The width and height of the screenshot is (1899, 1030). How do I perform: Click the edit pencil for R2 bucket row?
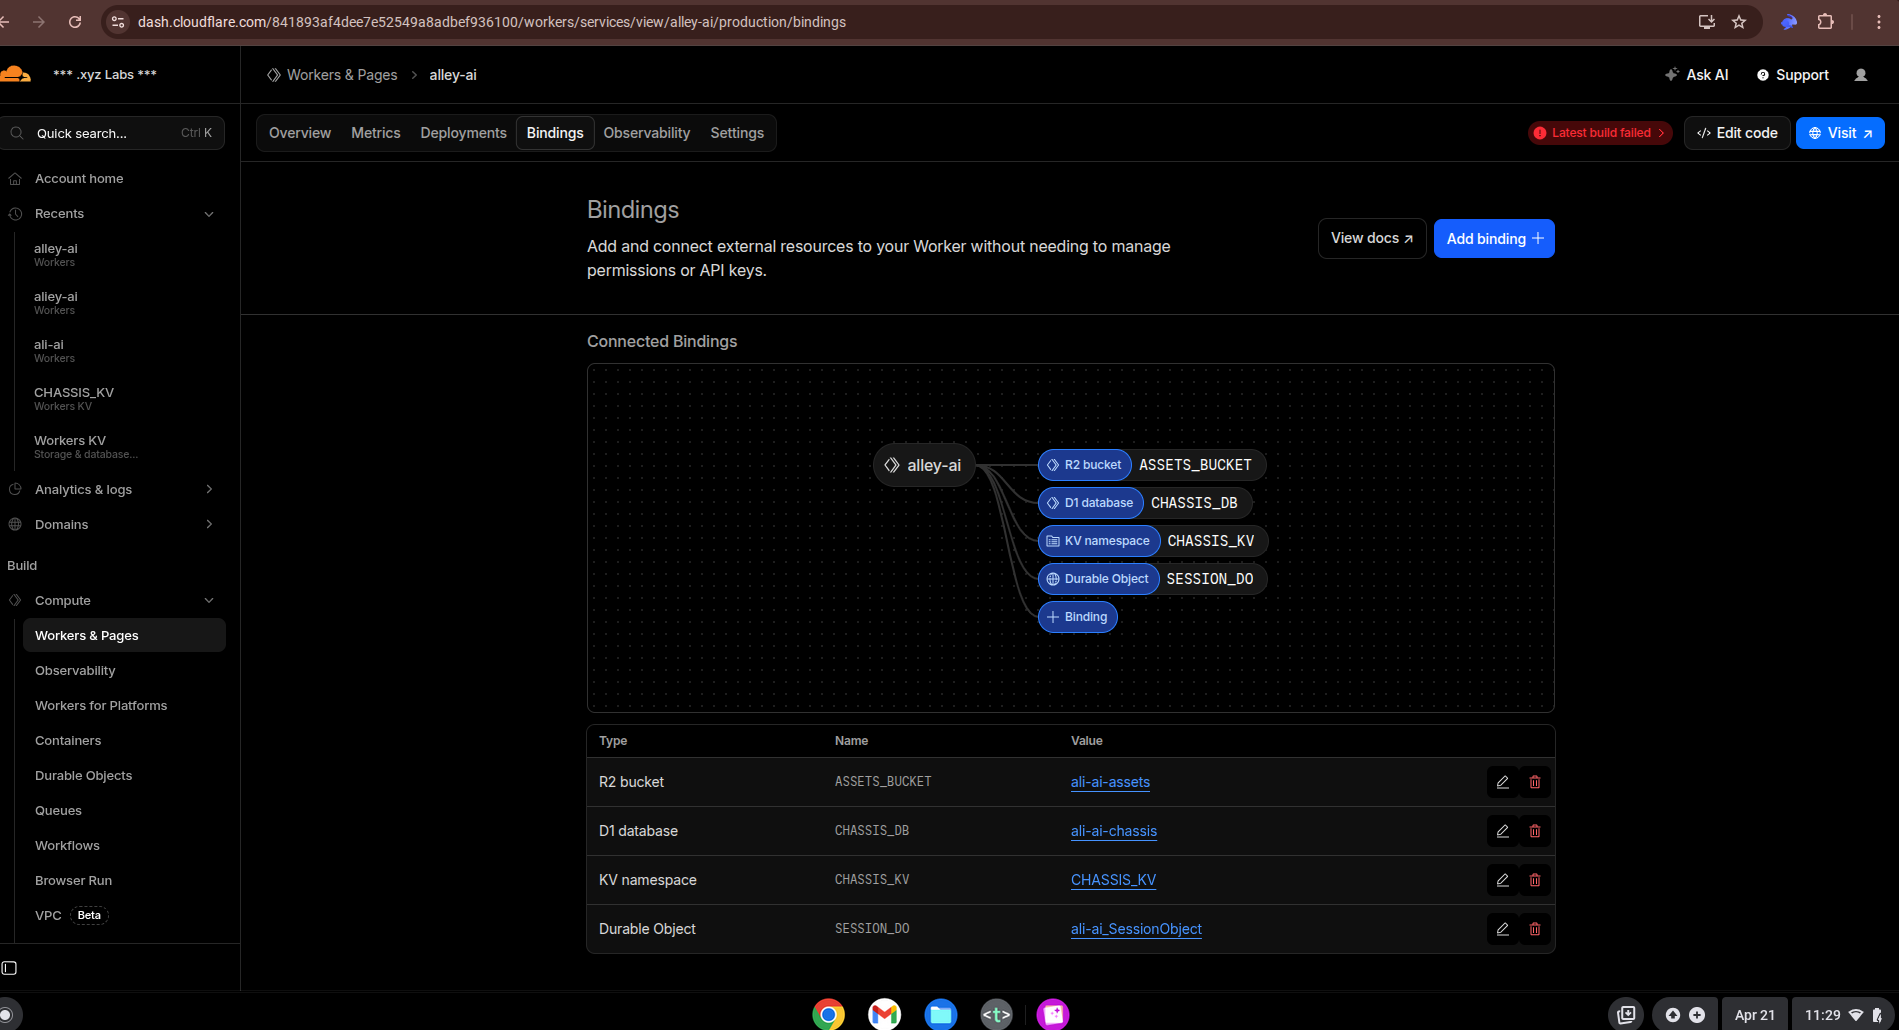click(1502, 782)
